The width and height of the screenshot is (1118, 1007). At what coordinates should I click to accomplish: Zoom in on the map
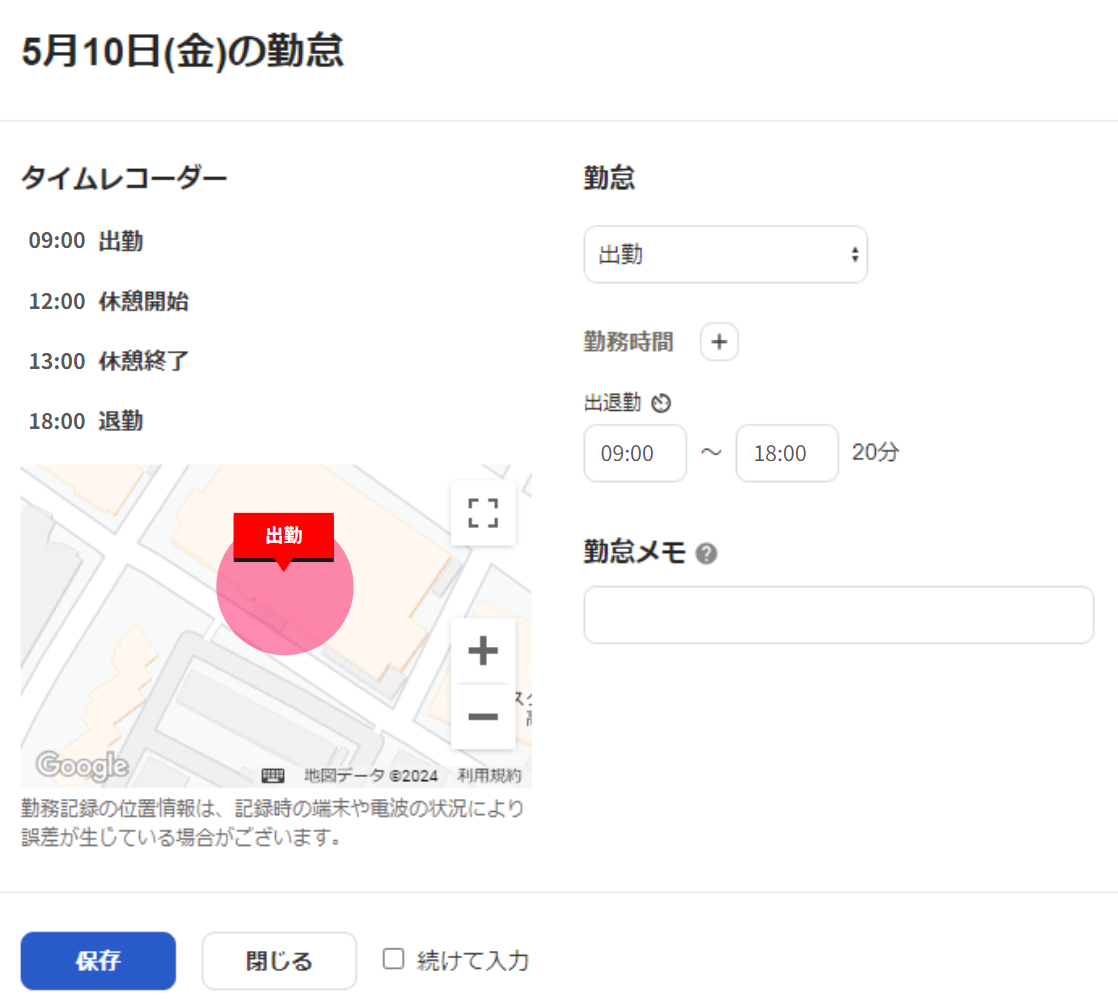point(483,650)
